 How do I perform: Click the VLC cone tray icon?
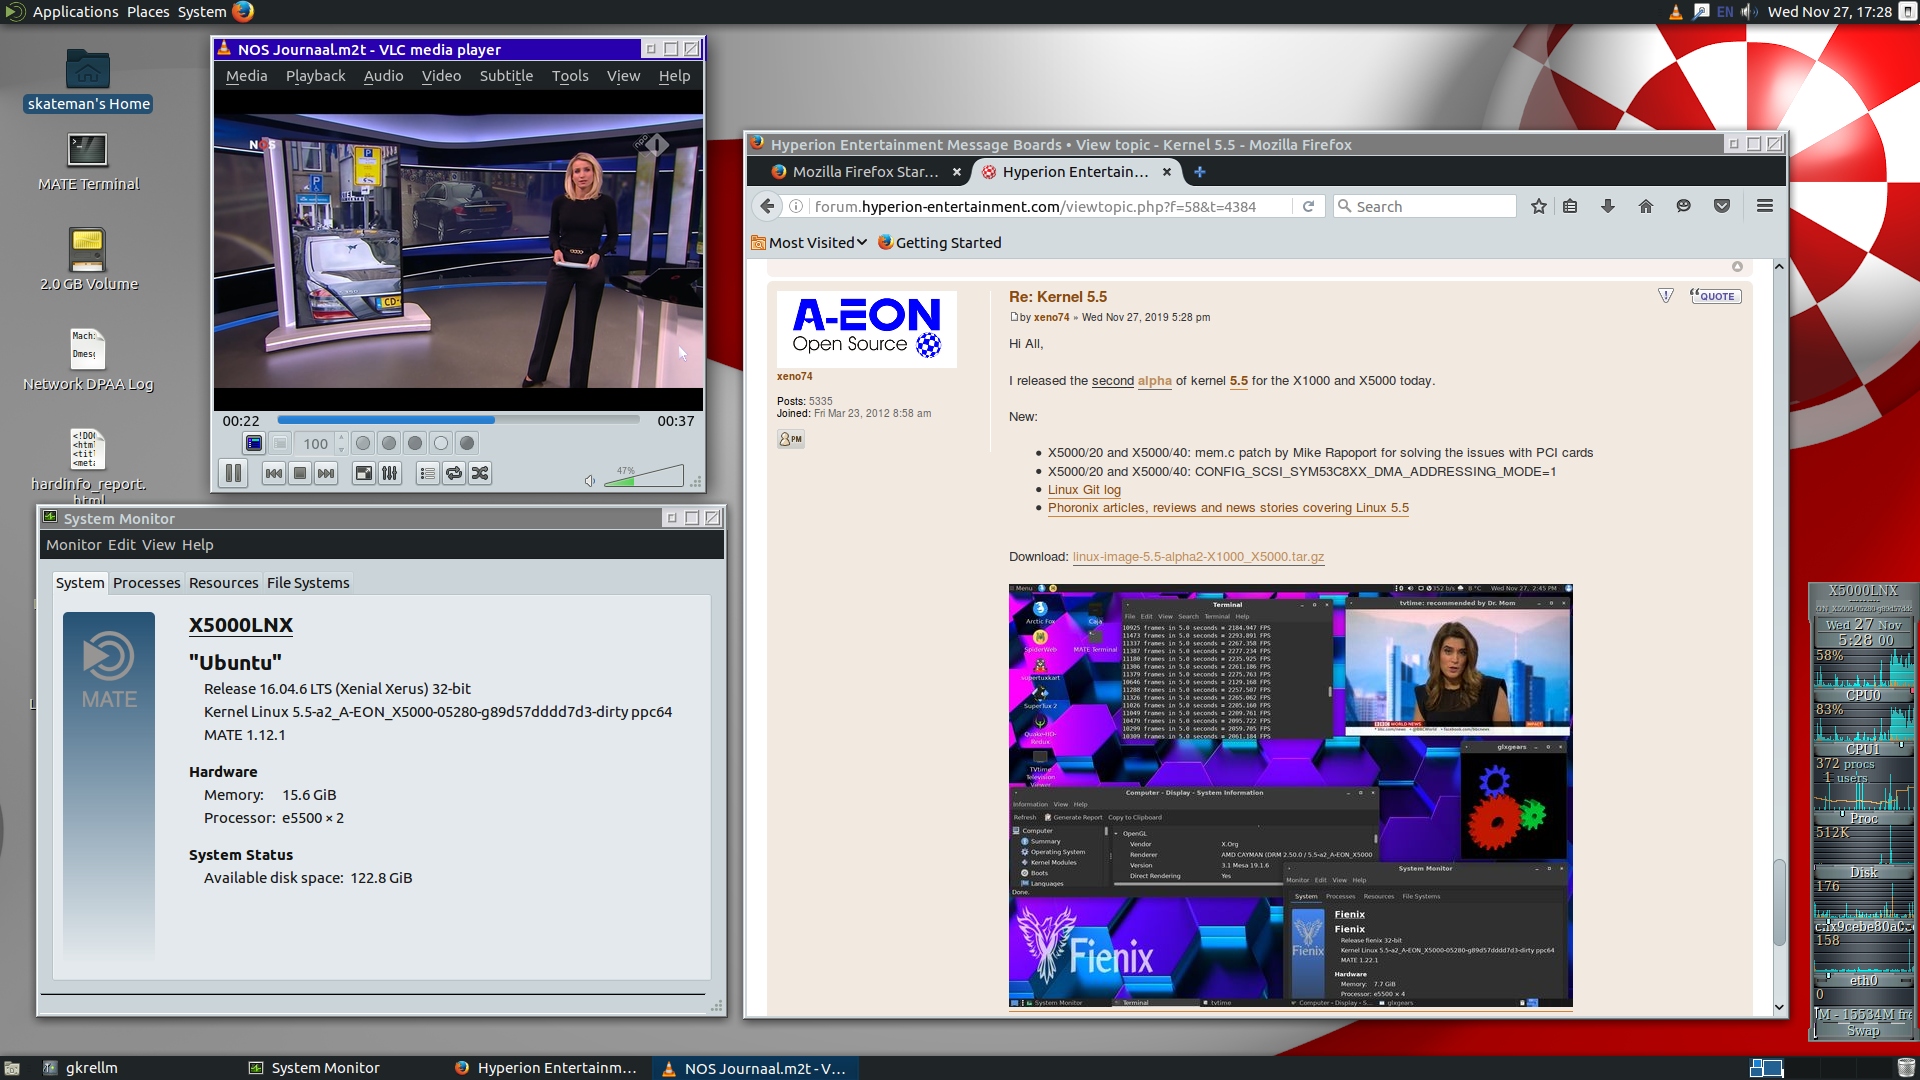(x=1676, y=12)
